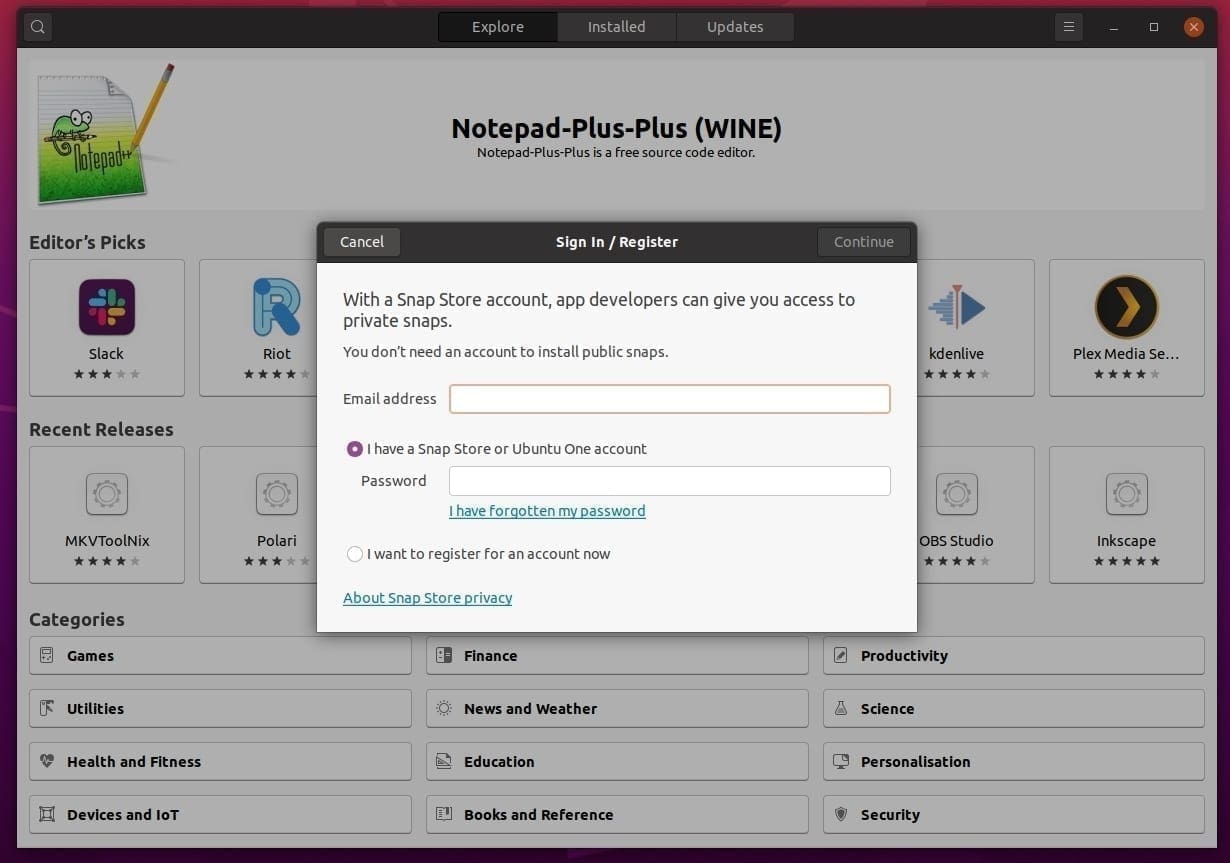Viewport: 1230px width, 863px height.
Task: Click the Notepad-Plus-Plus banner logo
Action: click(x=105, y=134)
